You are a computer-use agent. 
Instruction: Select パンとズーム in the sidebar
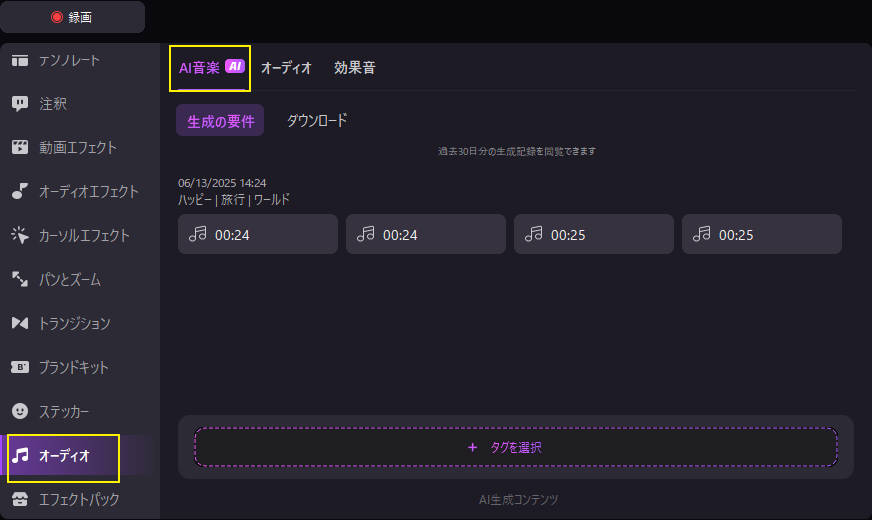pos(70,279)
